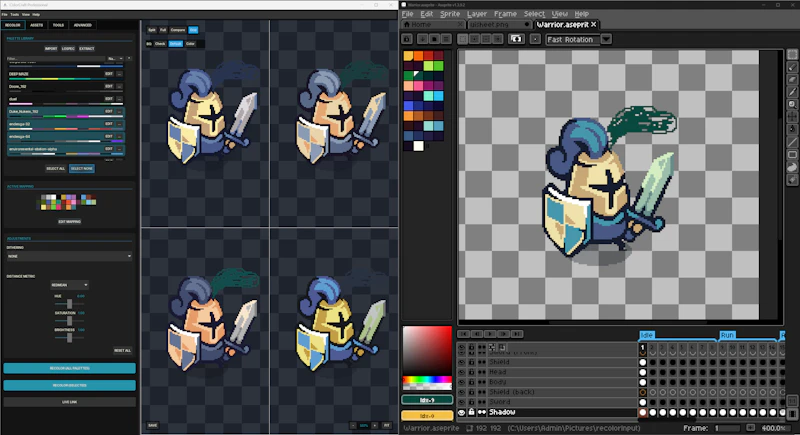The height and width of the screenshot is (435, 800).
Task: Click the IMPORT palette button
Action: [51, 48]
